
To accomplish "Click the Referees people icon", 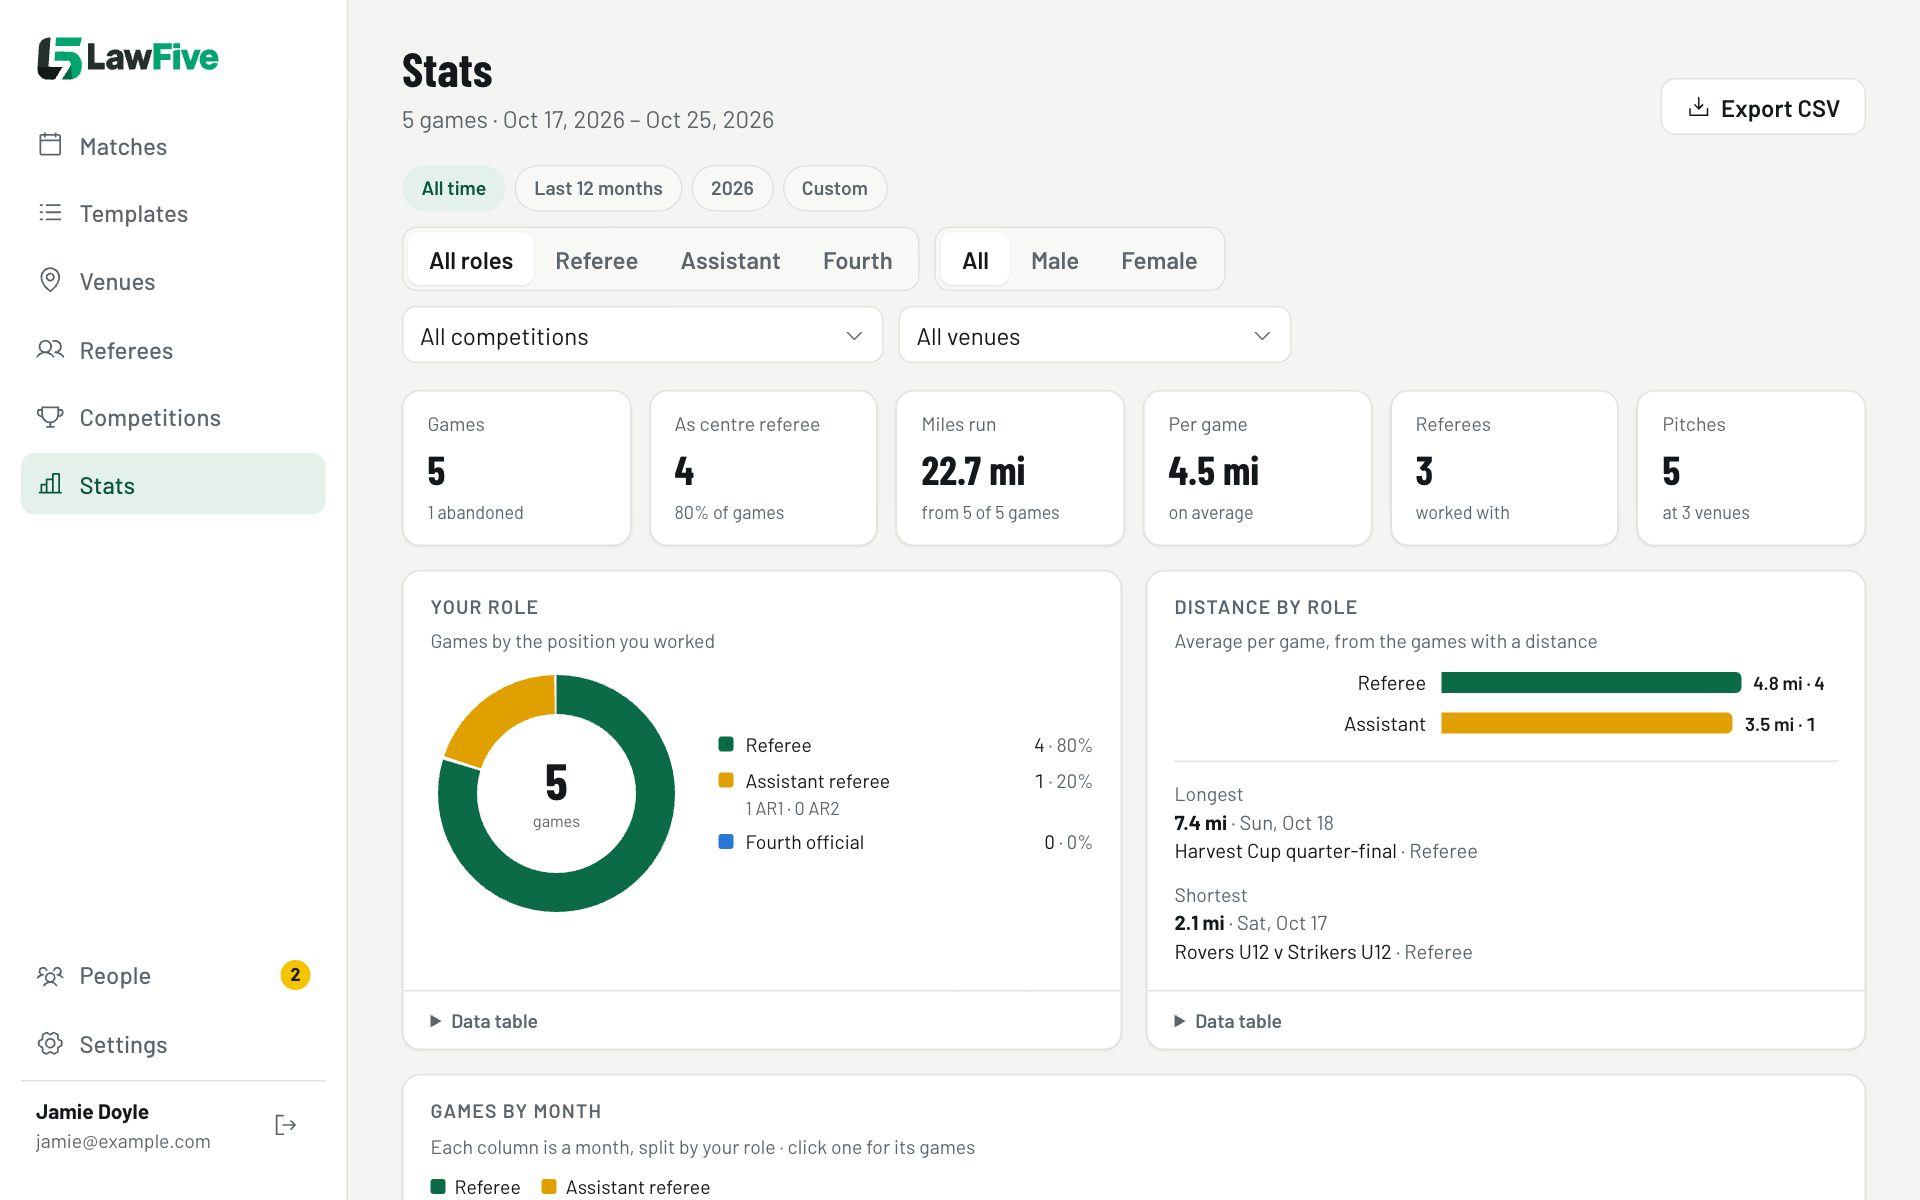I will [x=50, y=349].
